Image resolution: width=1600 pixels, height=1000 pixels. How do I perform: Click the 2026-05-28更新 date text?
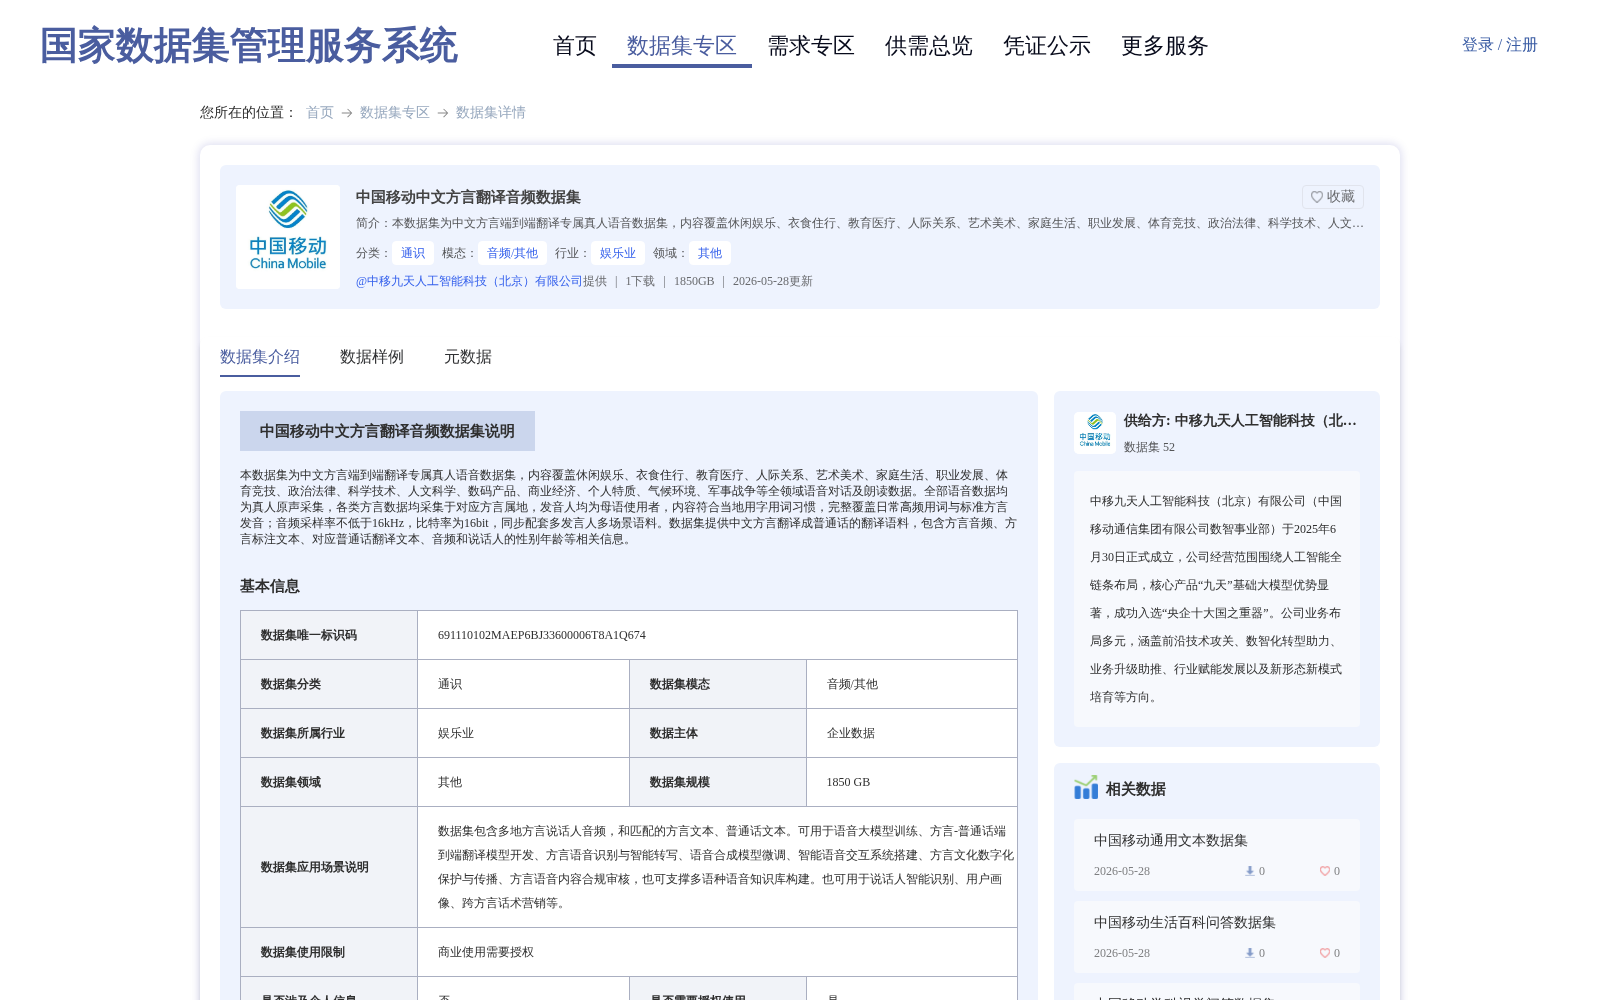click(x=773, y=281)
